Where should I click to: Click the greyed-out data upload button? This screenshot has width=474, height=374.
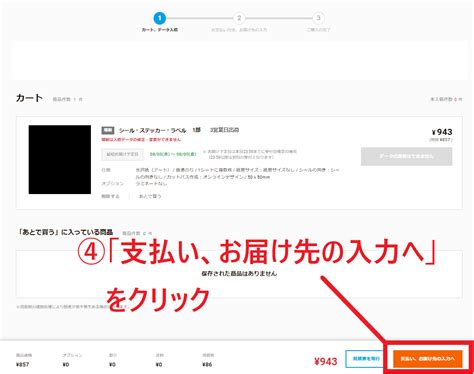click(x=406, y=156)
